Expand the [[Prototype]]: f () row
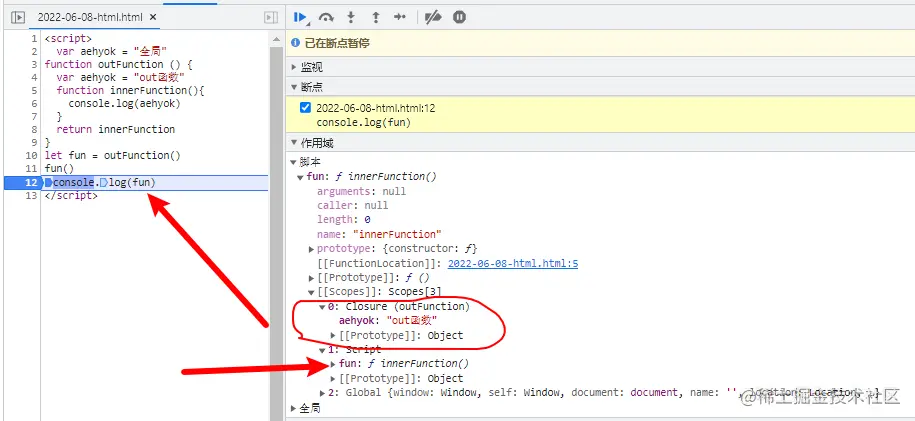The width and height of the screenshot is (915, 421). [x=312, y=278]
